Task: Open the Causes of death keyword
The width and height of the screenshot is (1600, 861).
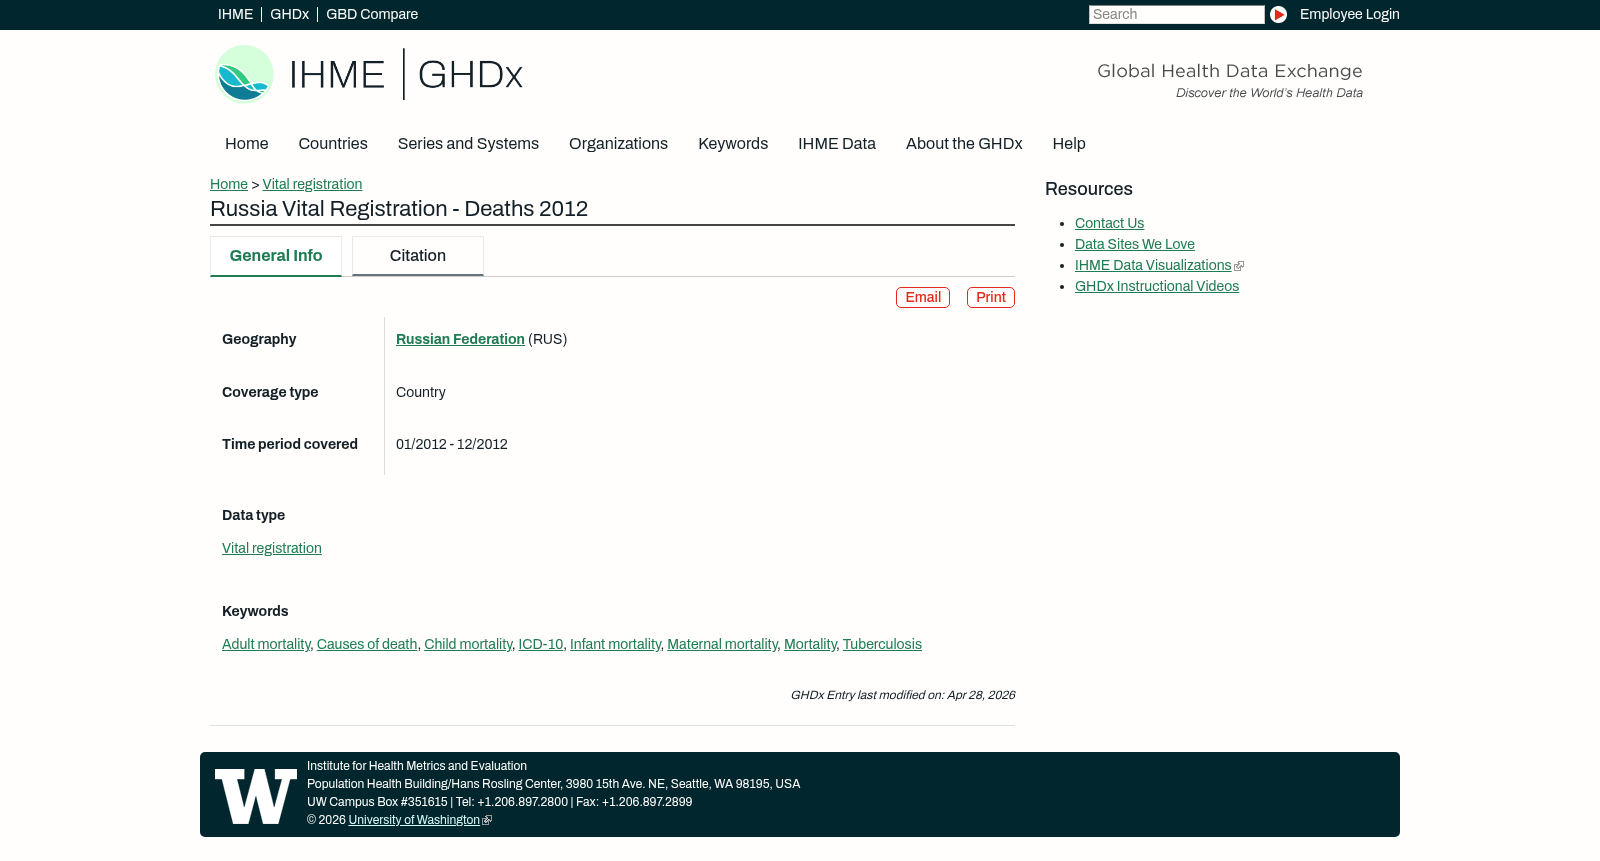Action: click(367, 644)
